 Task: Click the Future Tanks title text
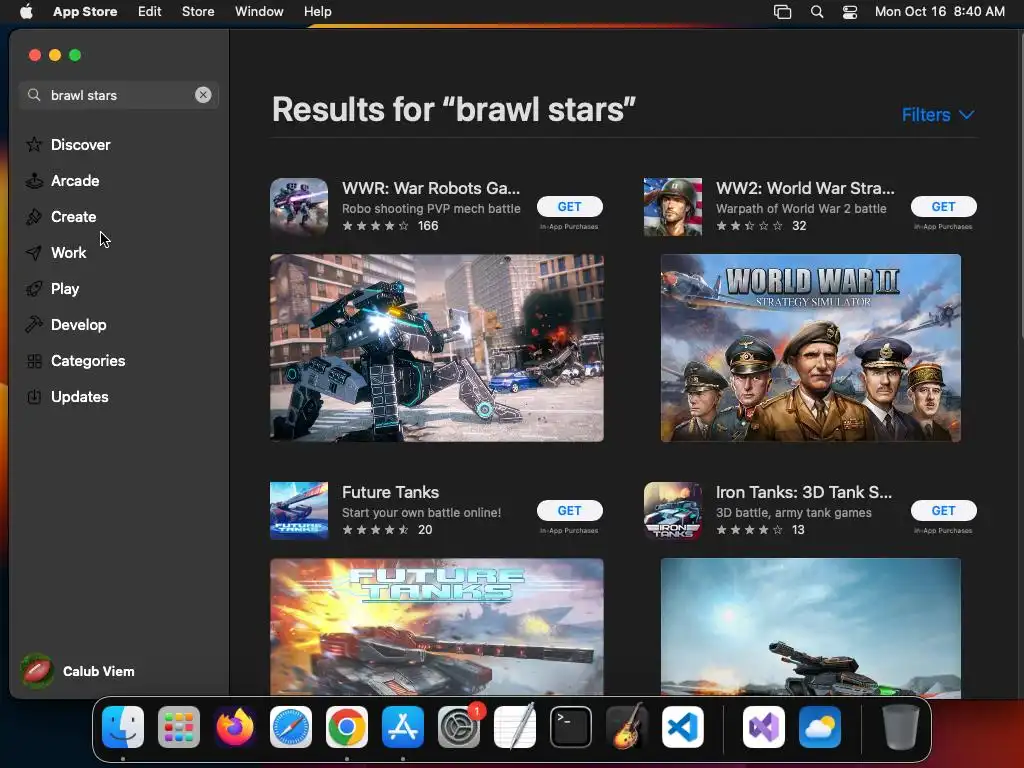pyautogui.click(x=391, y=492)
